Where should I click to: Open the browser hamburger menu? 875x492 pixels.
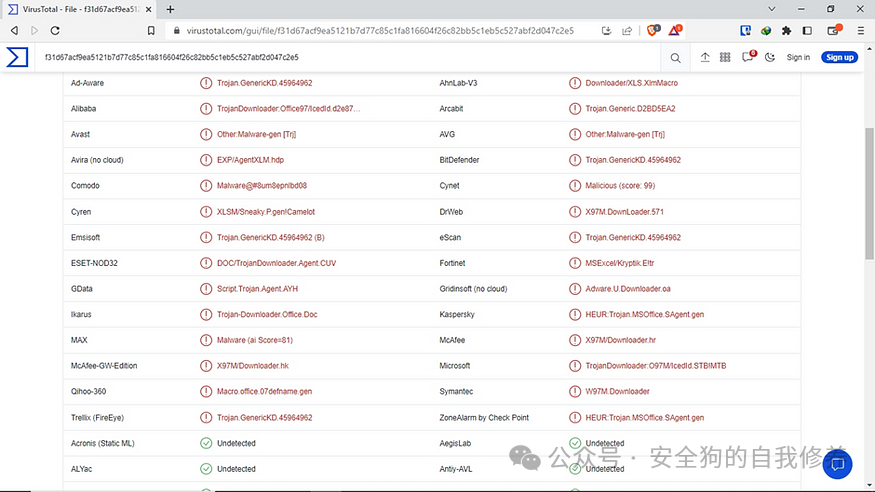(860, 31)
